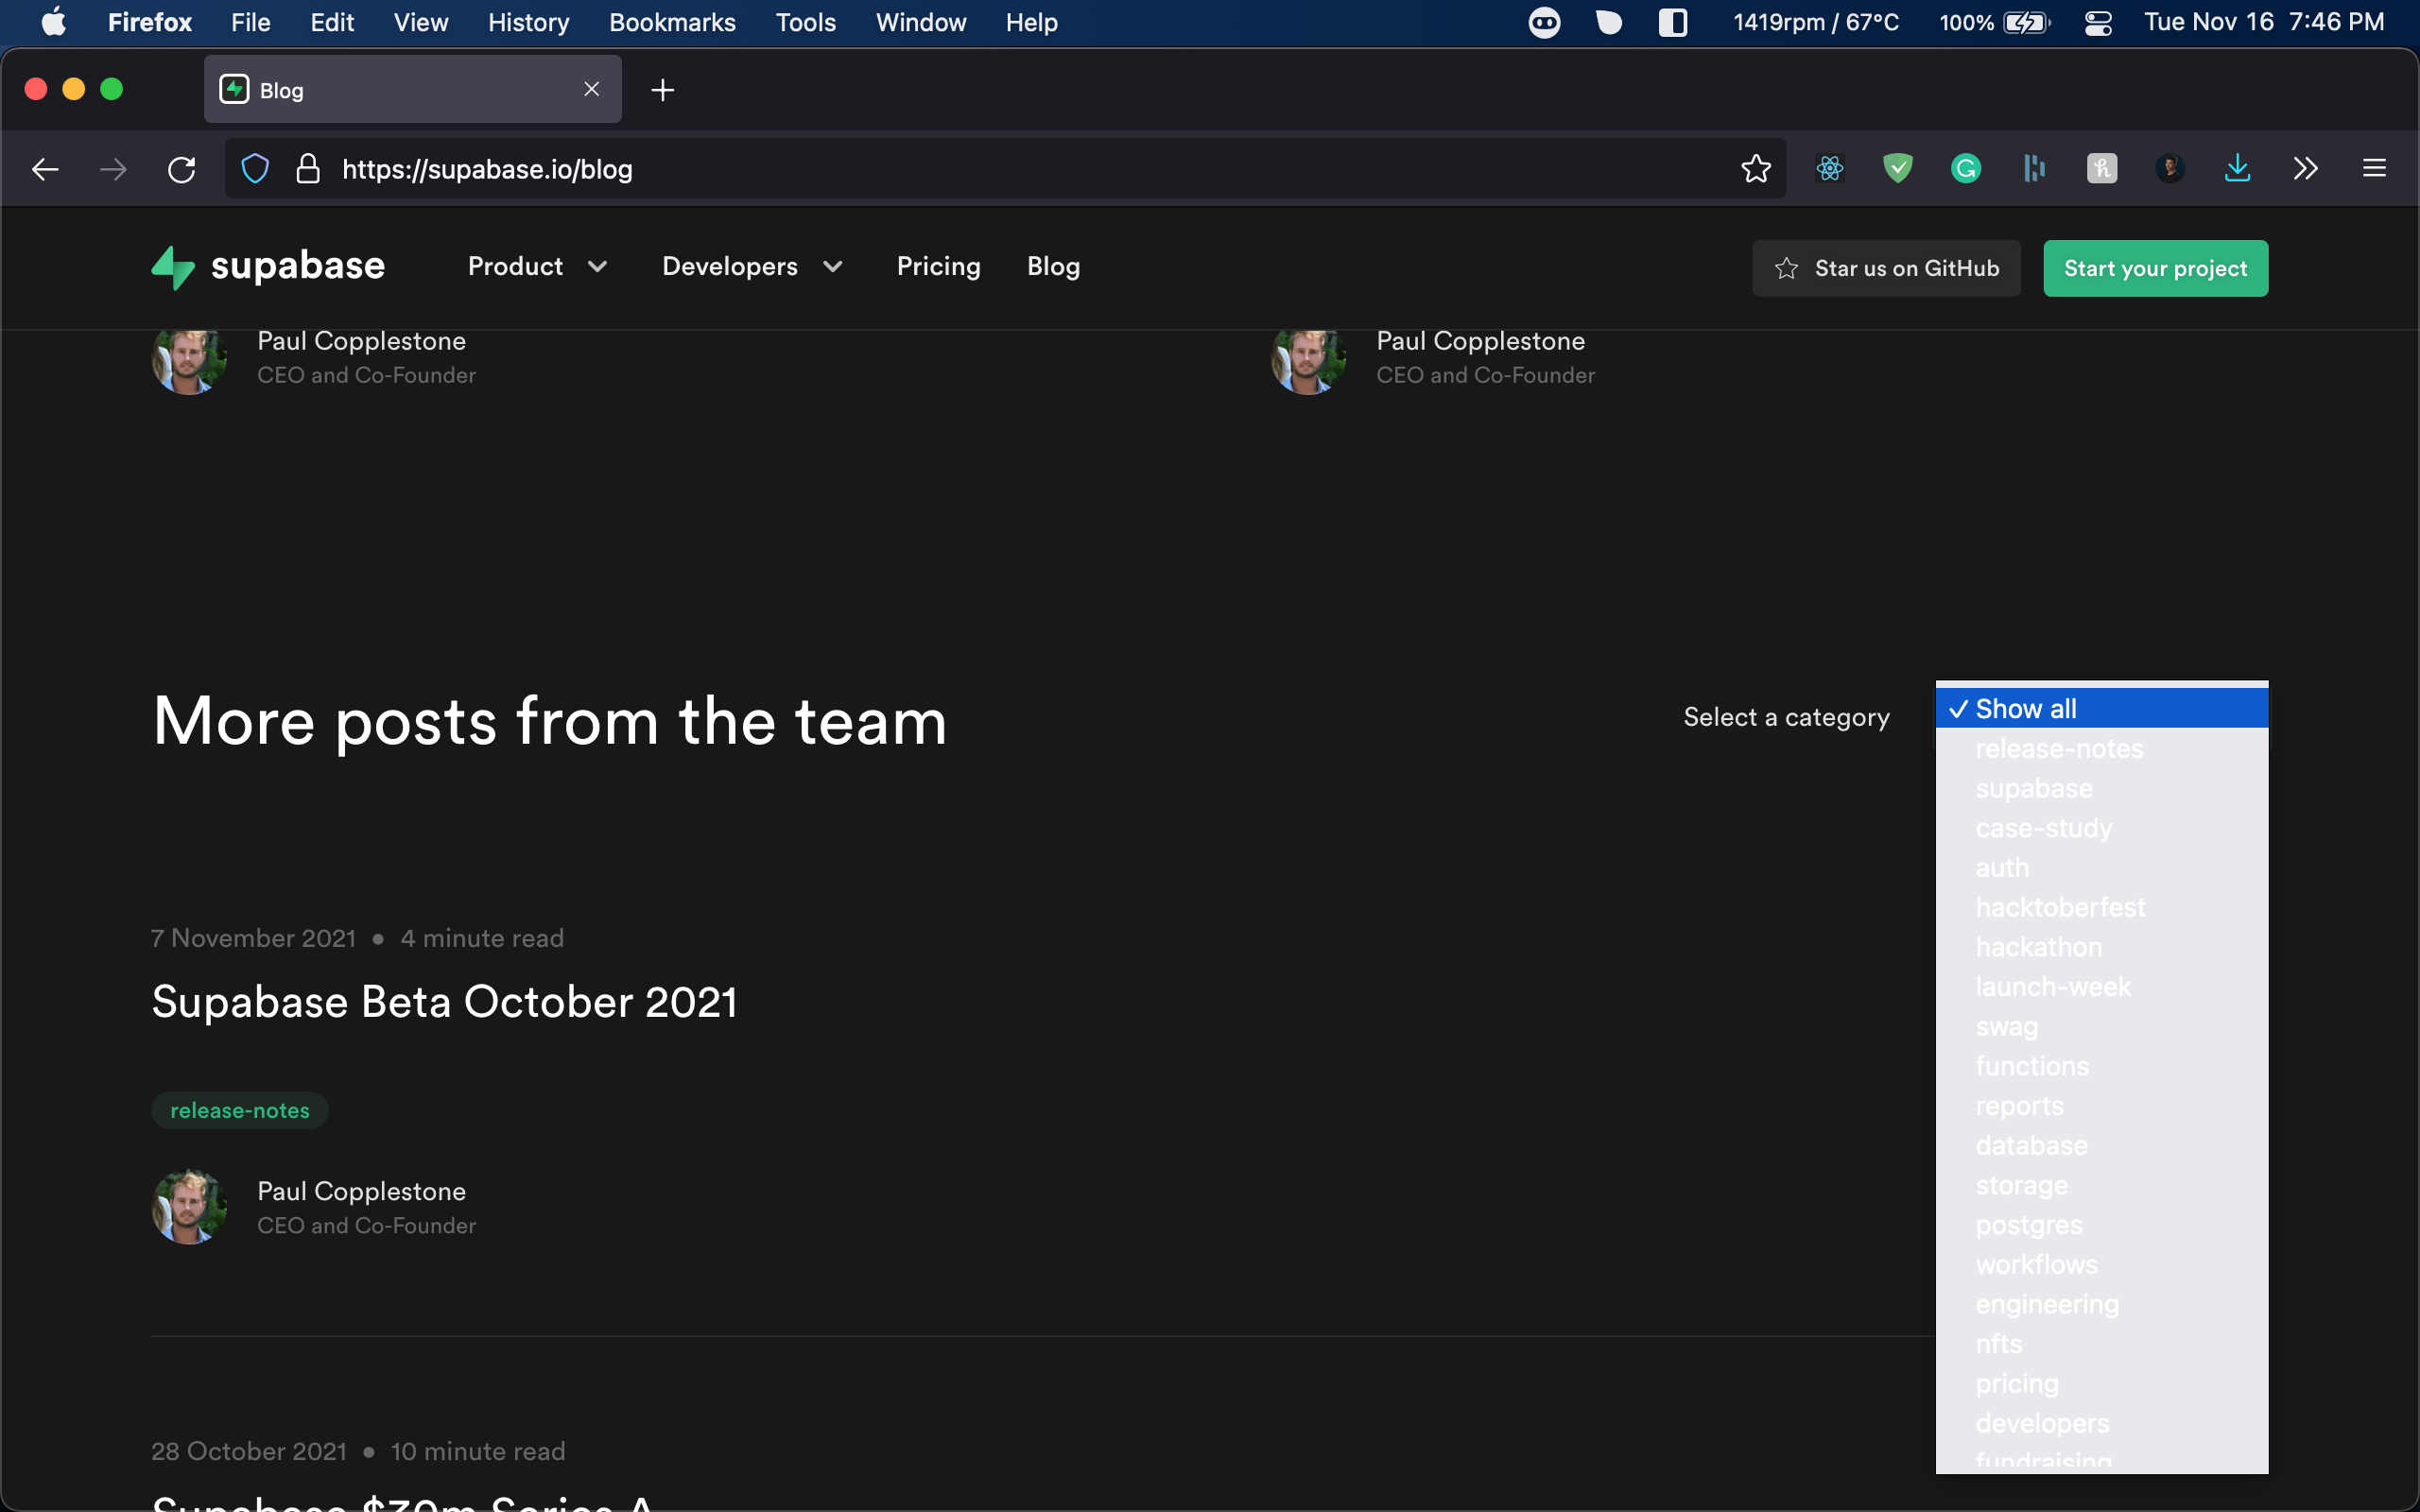Reload the page with the refresh icon
Screen dimensions: 2420x1512
point(181,169)
